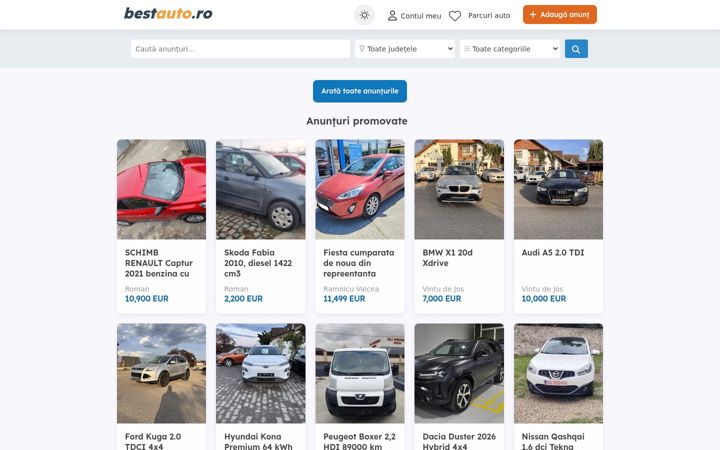Open the Toate categoriile dropdown
Viewport: 720px width, 450px height.
(x=510, y=49)
